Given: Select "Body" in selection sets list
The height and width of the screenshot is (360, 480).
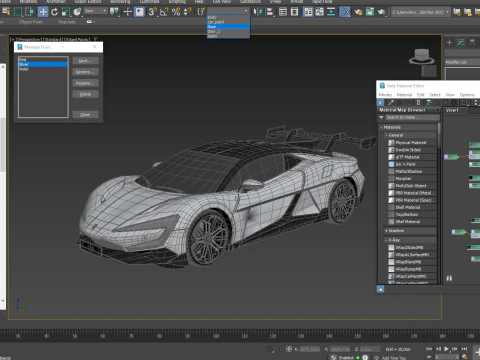Looking at the screenshot, I should 228,17.
